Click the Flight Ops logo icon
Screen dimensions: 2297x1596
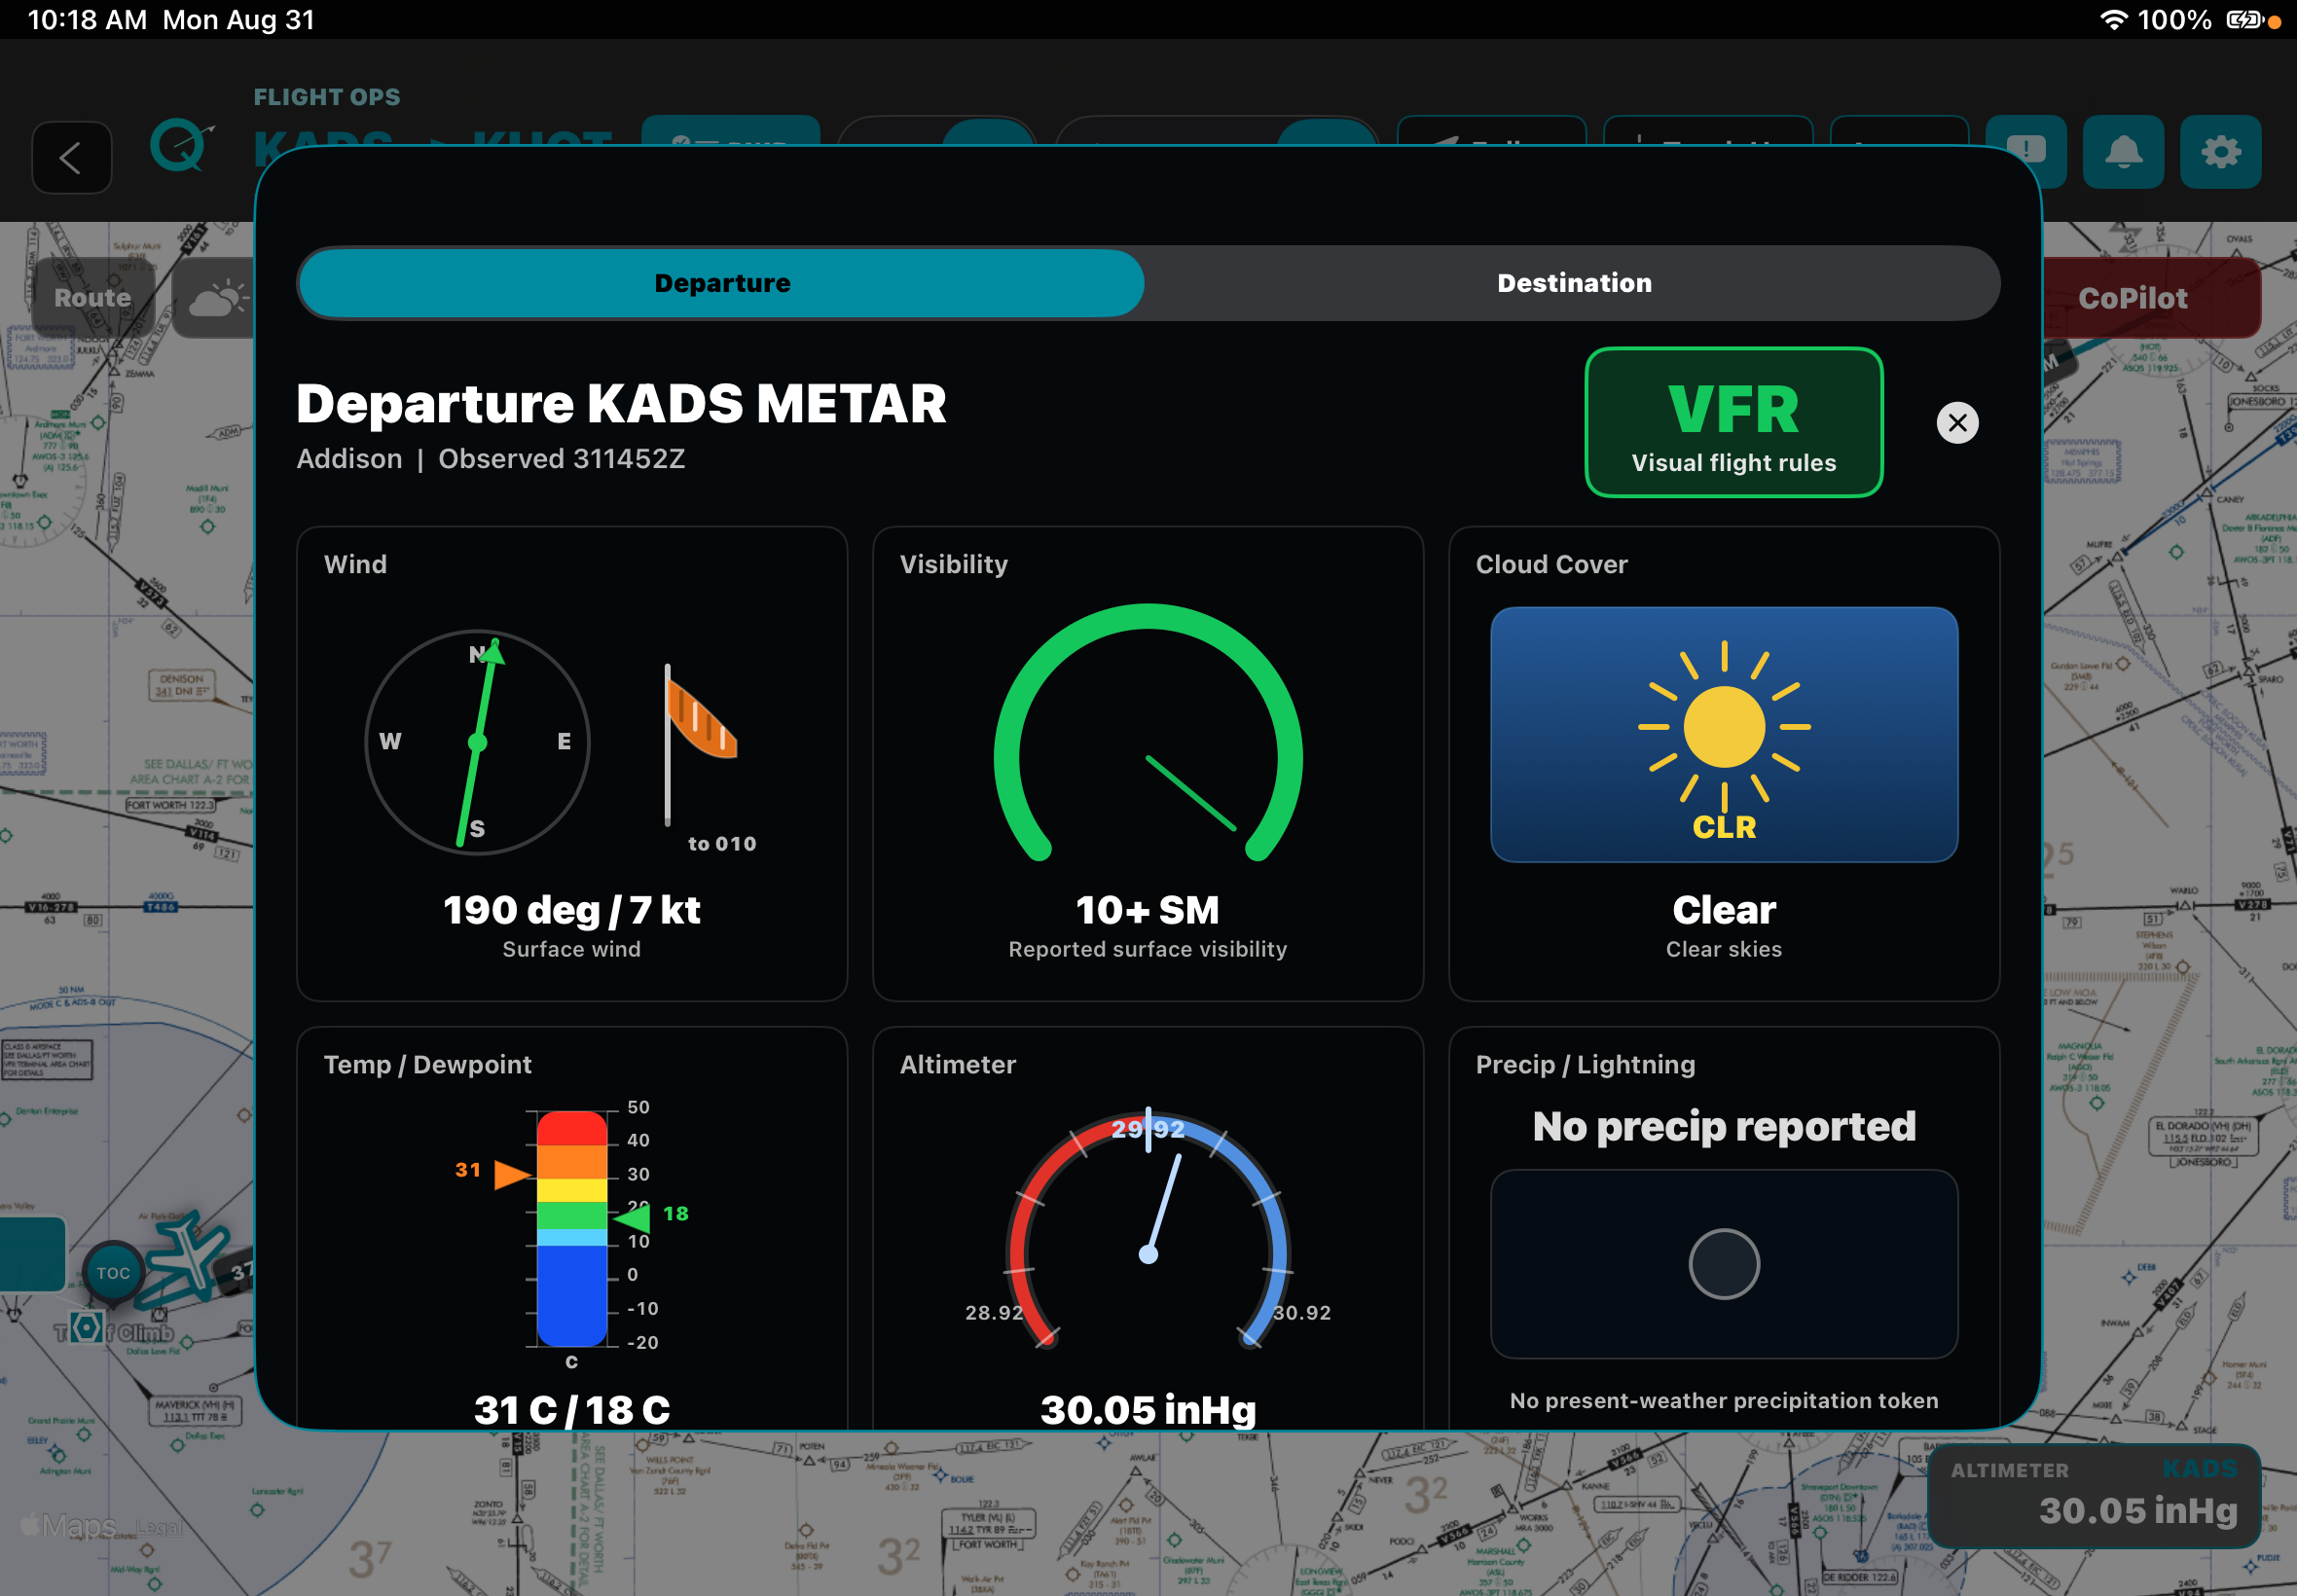click(x=181, y=146)
